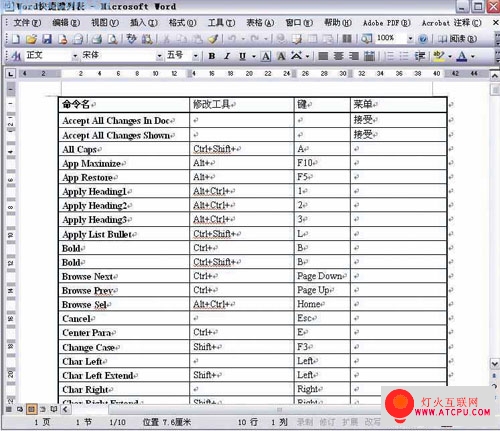Expand the font name dropdown showing 宋体
The image size is (500, 431).
(x=160, y=56)
